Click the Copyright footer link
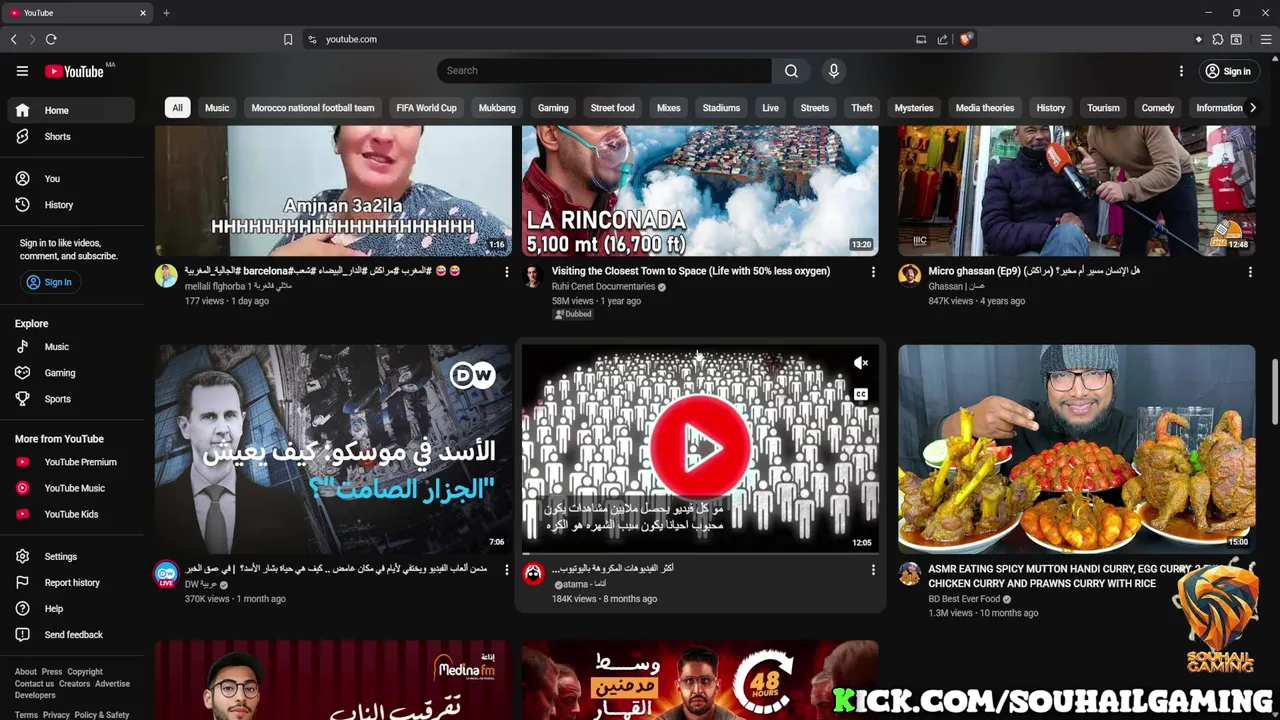This screenshot has height=720, width=1280. pyautogui.click(x=85, y=672)
